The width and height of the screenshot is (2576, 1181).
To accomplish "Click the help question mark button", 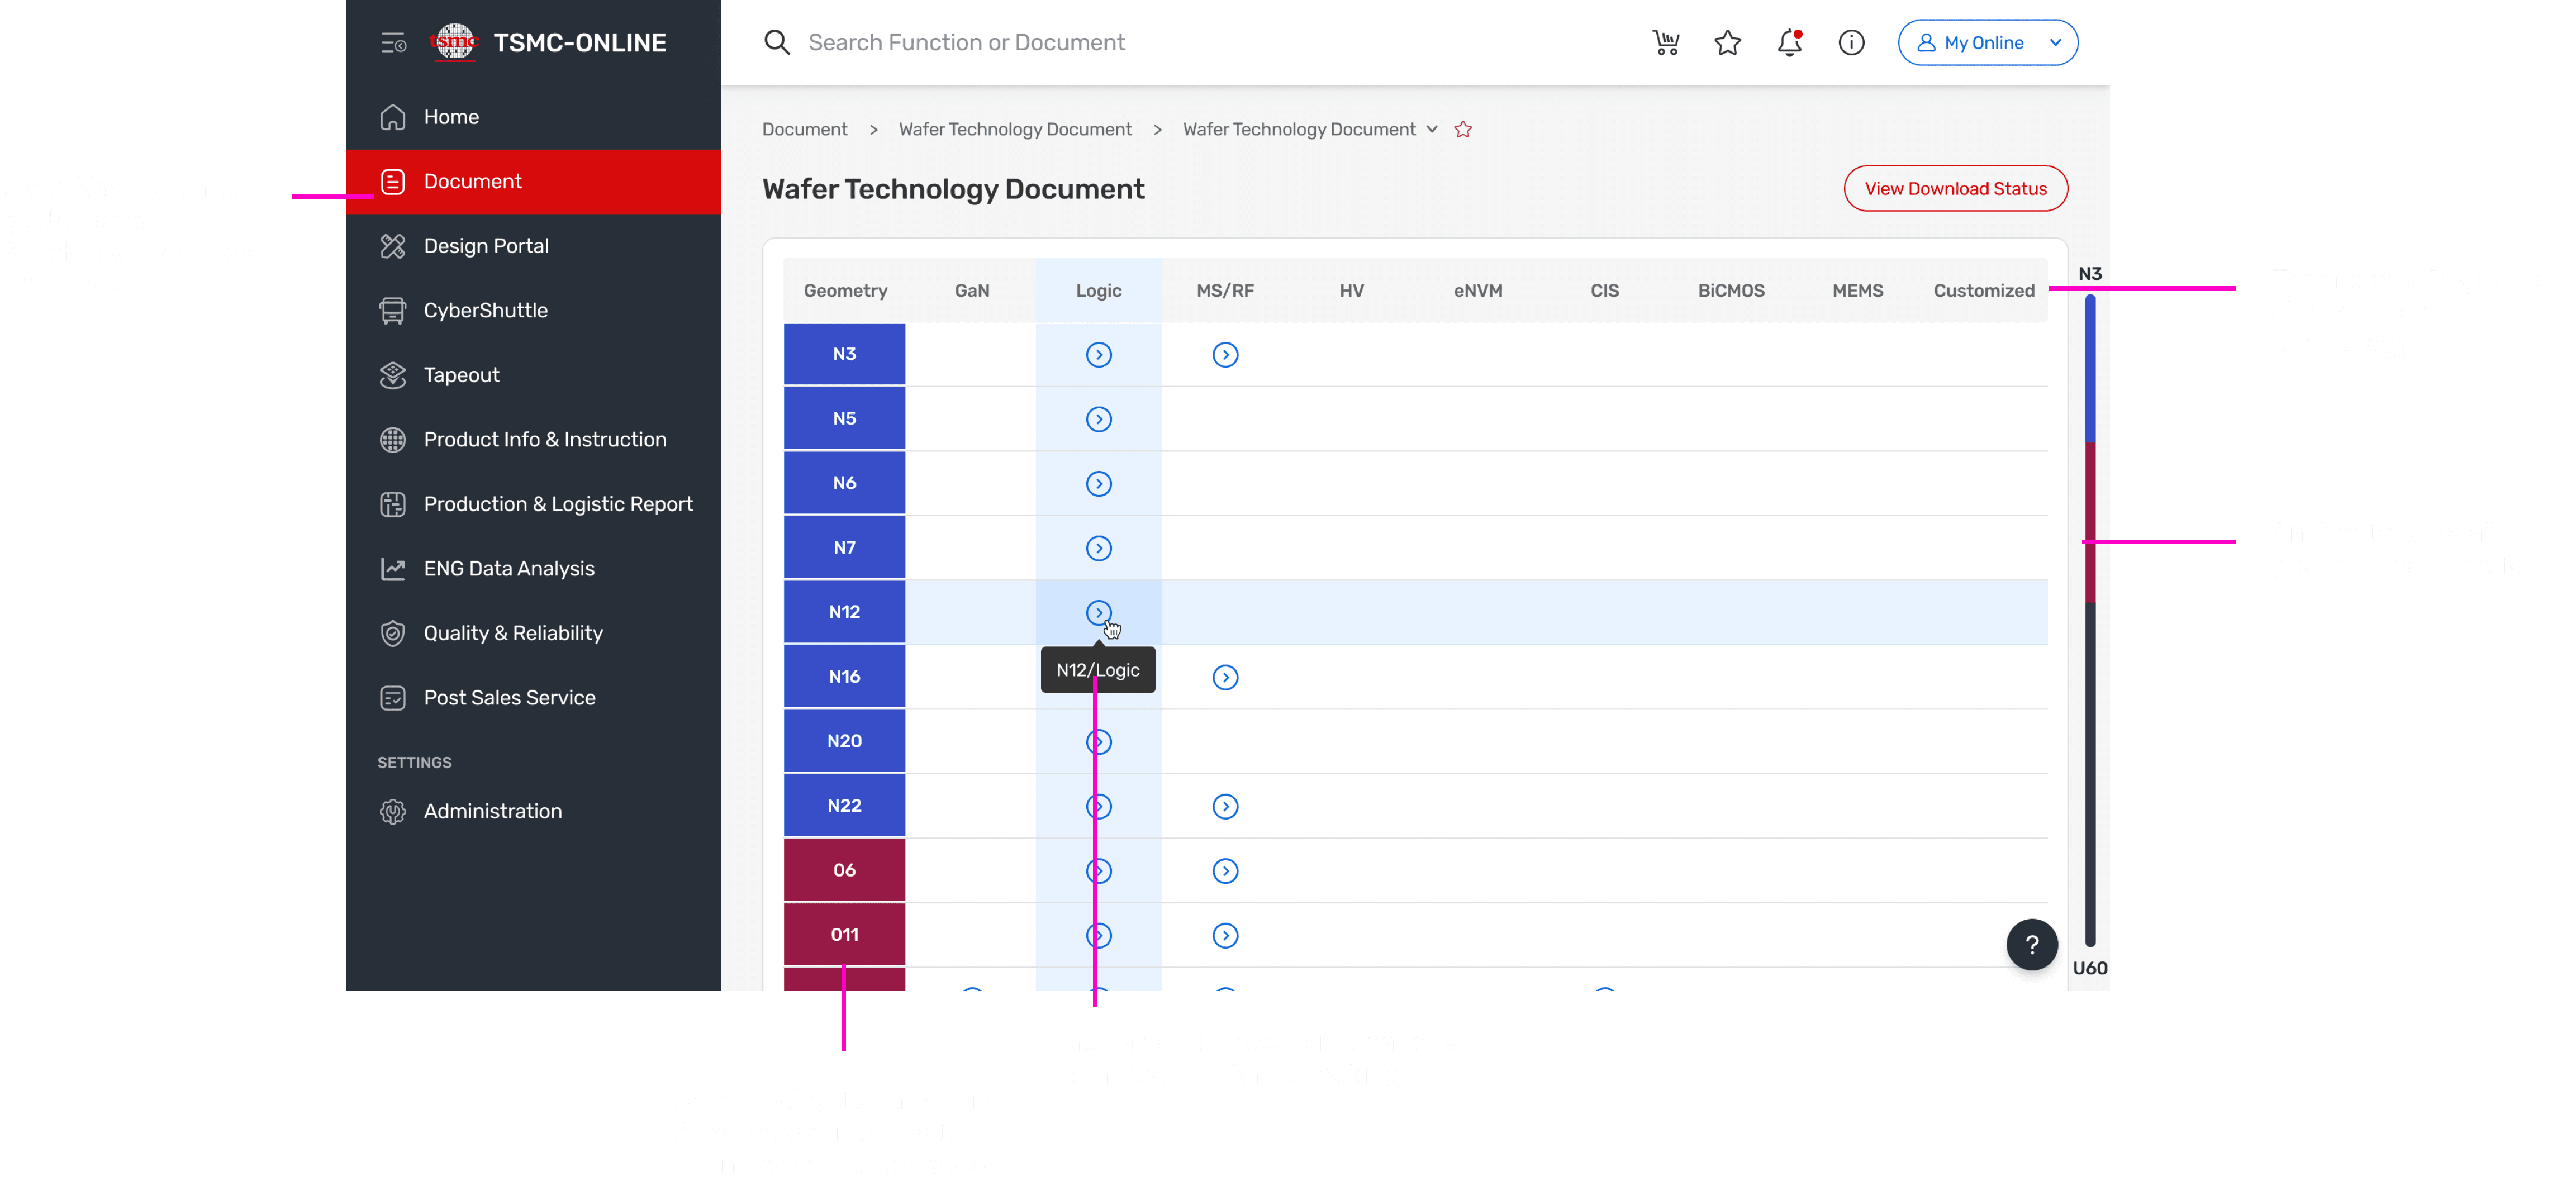I will point(2031,944).
